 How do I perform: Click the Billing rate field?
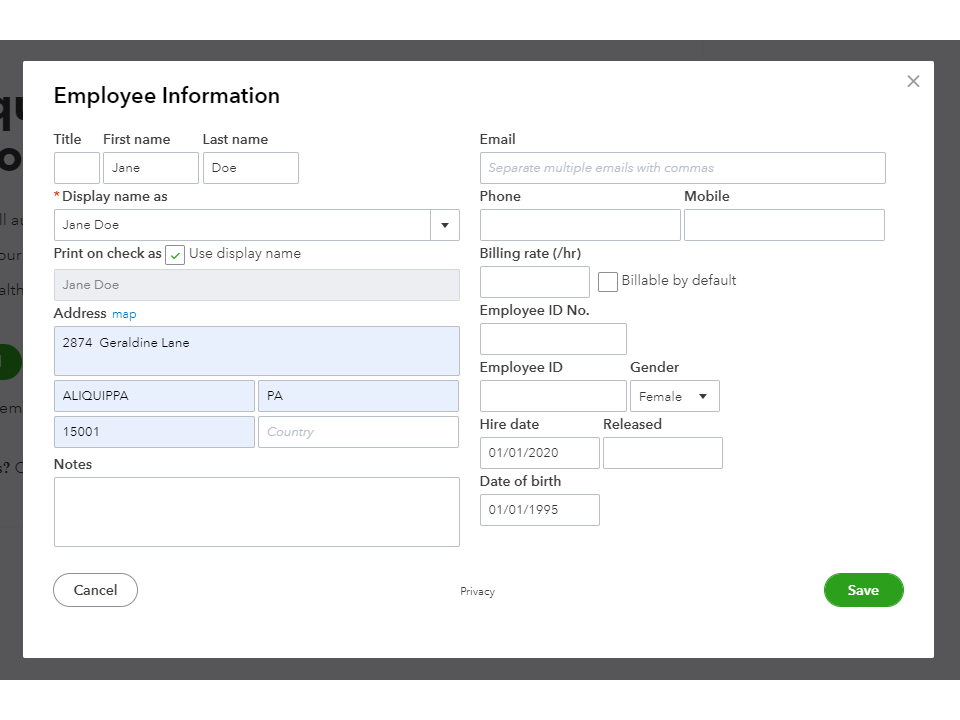[535, 282]
